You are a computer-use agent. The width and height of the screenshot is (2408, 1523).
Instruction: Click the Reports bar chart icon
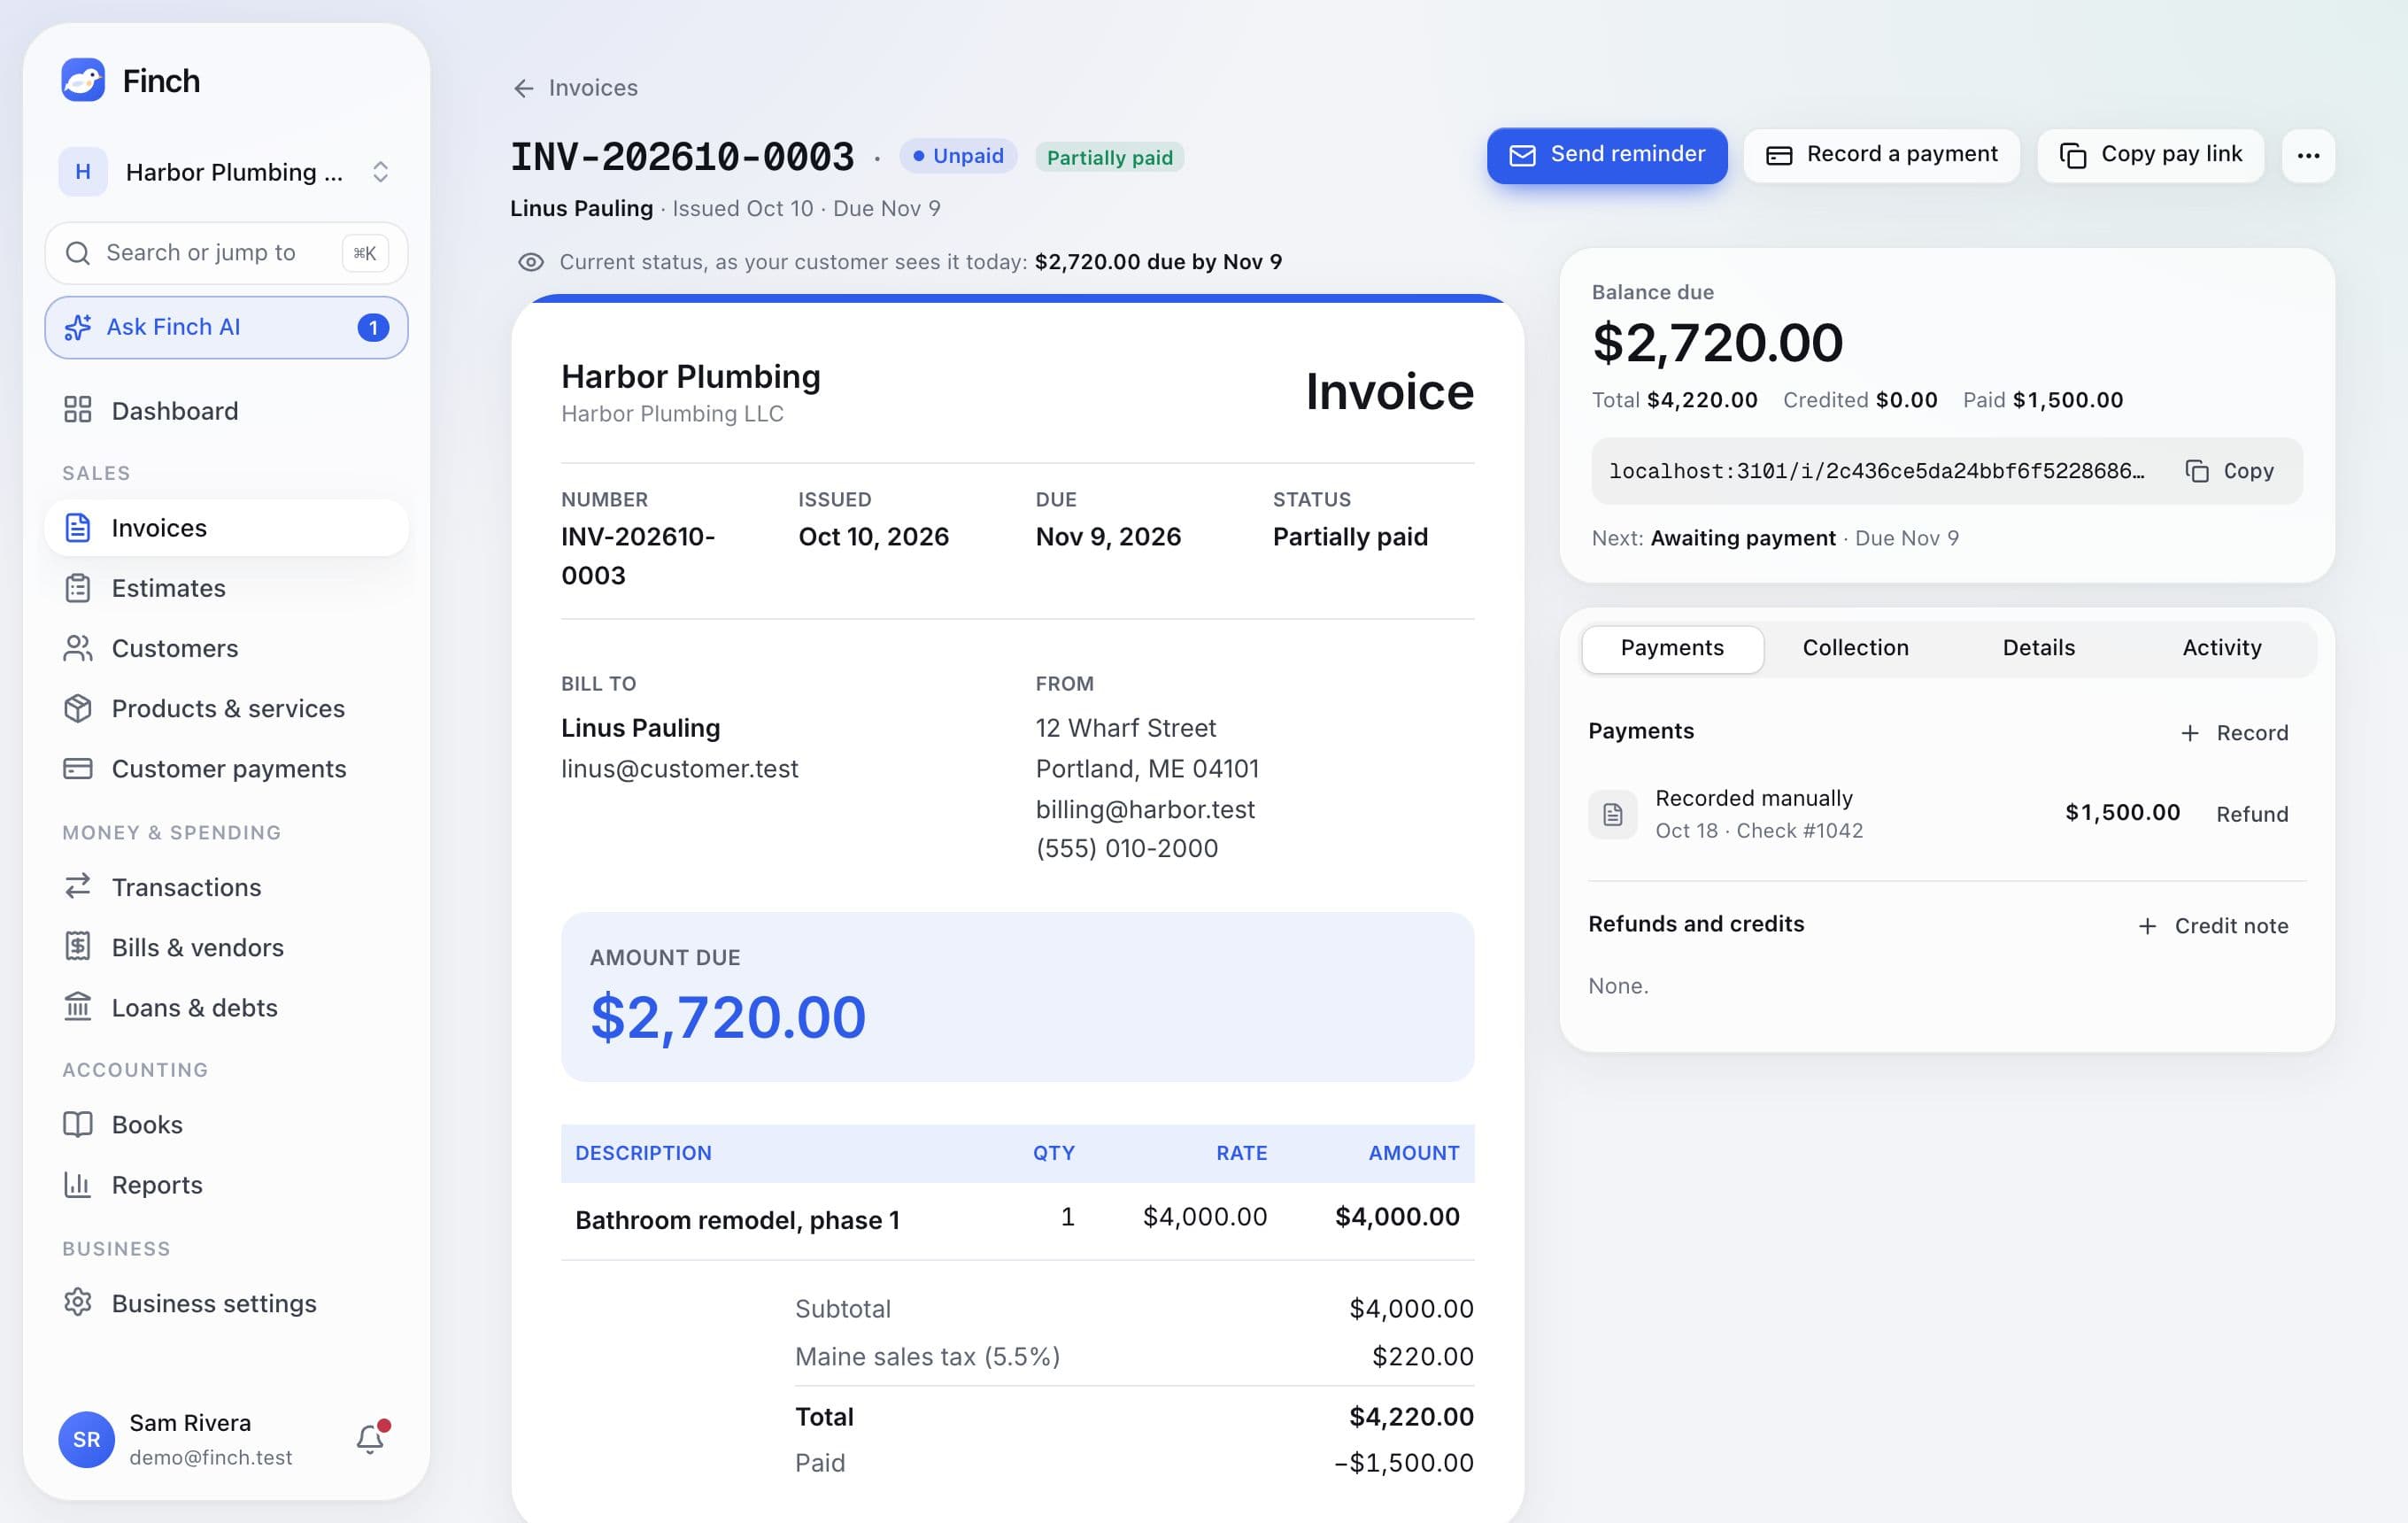[x=78, y=1184]
